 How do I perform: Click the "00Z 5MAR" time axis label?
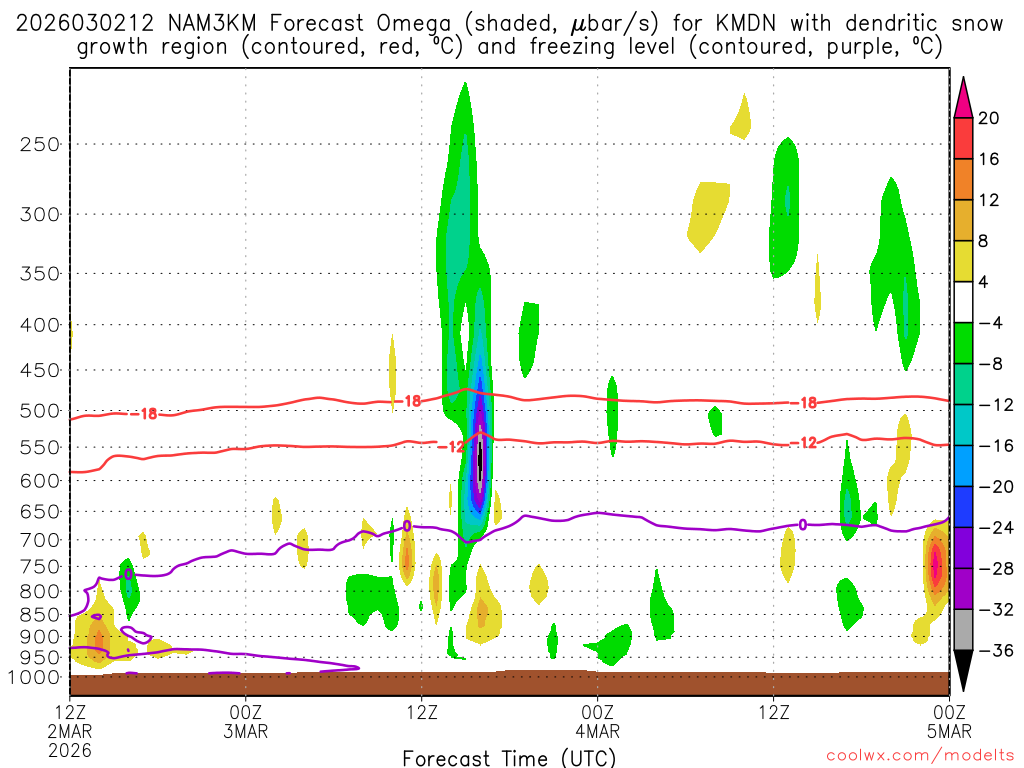tap(949, 721)
